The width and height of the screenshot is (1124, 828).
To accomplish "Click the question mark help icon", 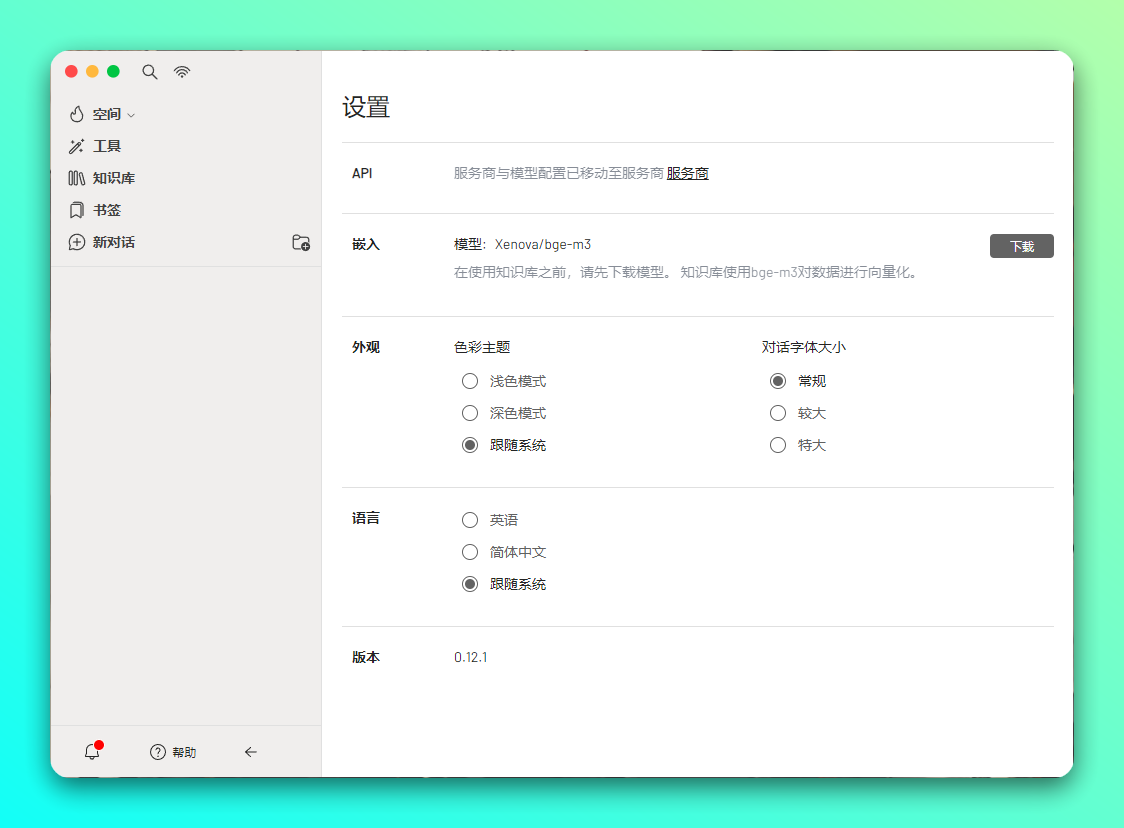I will 158,752.
